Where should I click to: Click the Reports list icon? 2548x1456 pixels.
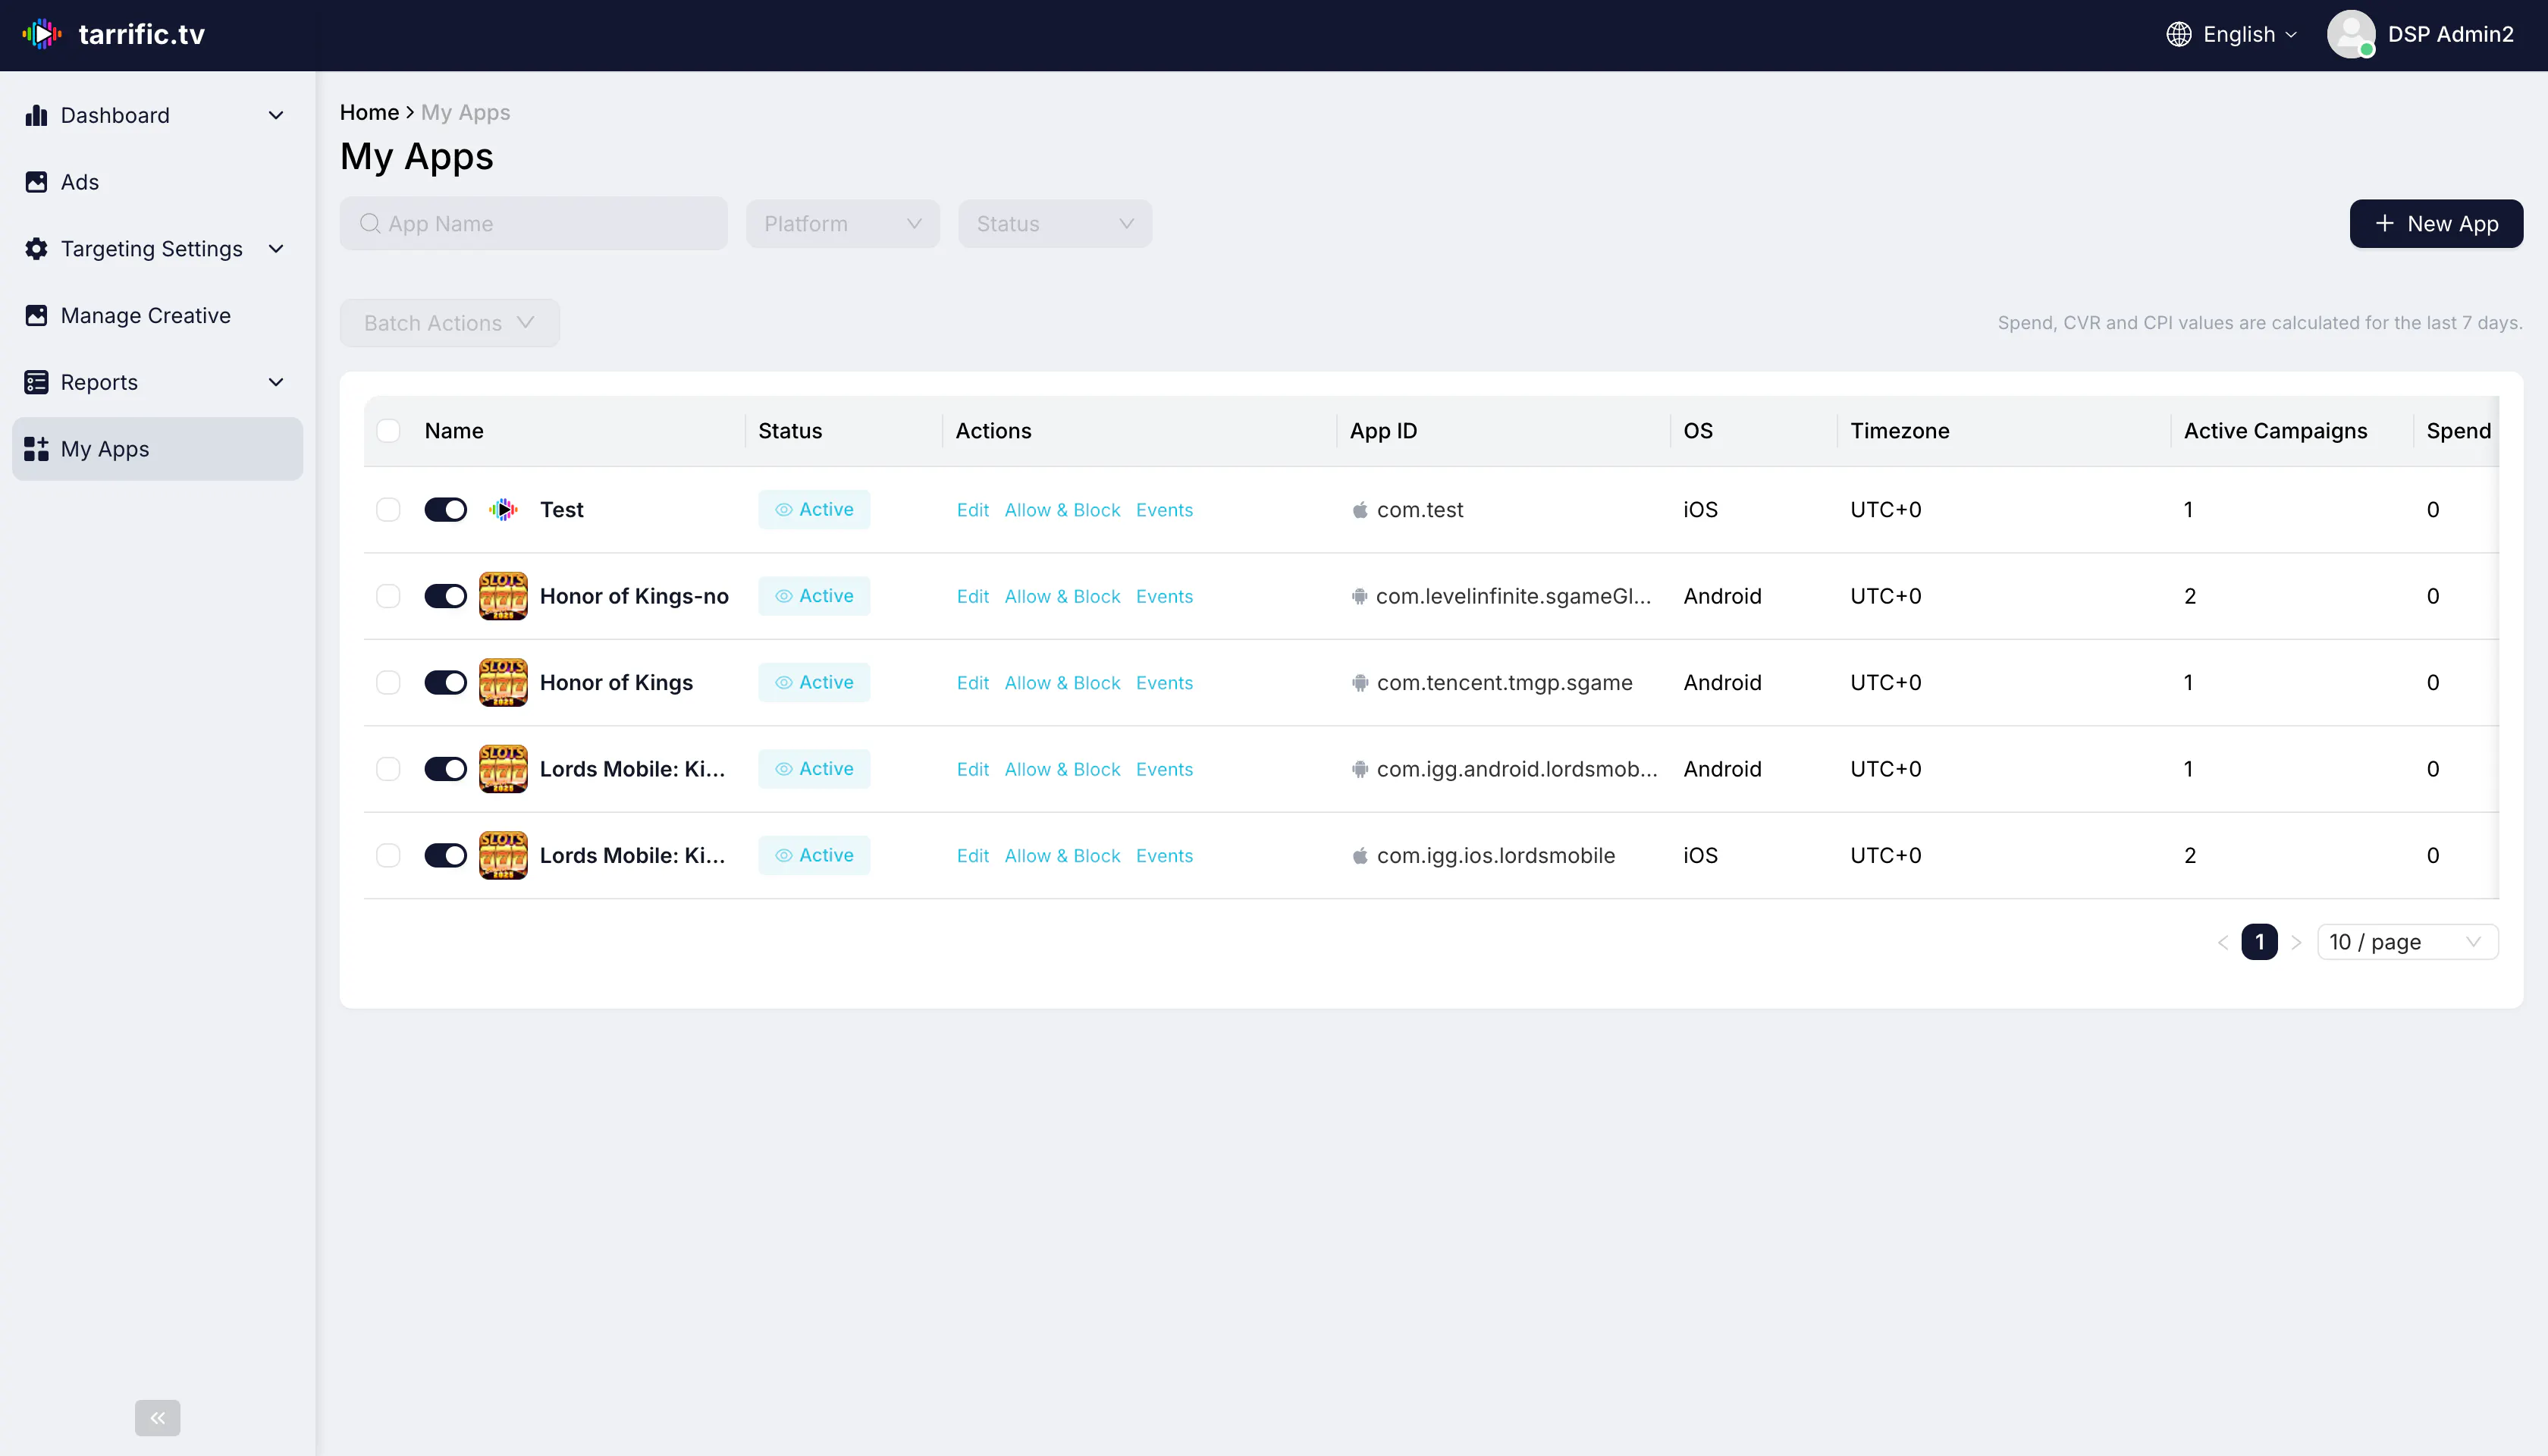[x=36, y=382]
